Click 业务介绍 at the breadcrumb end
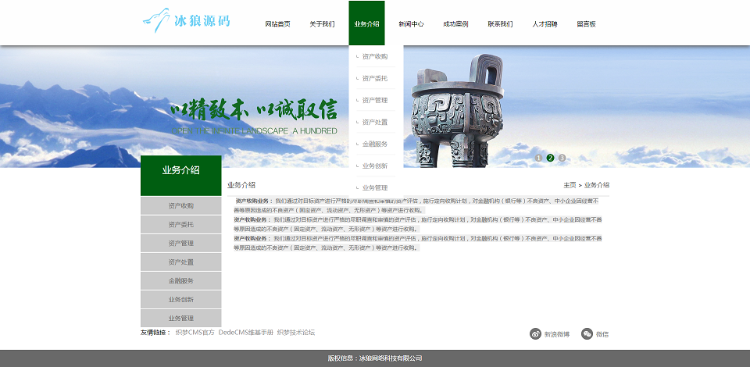Screen dimensions: 750x367 click(x=596, y=185)
